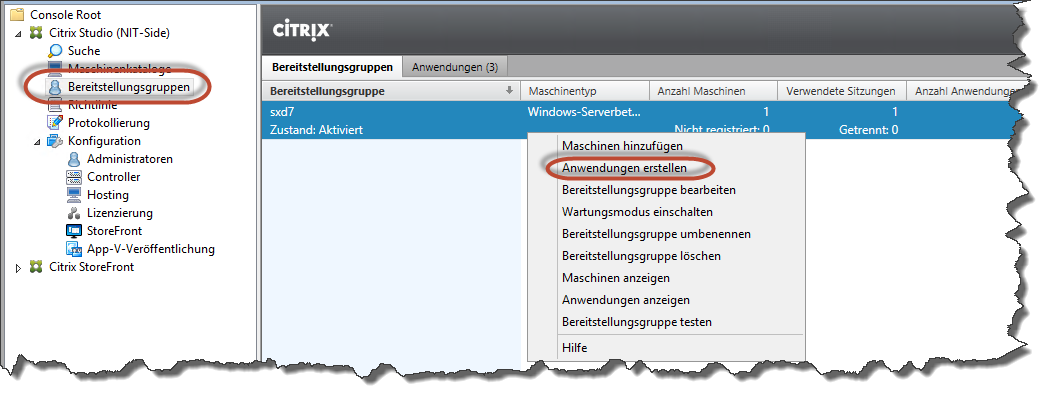Expand the Citrix StoreFront tree node
This screenshot has height=400, width=1053.
(19, 268)
